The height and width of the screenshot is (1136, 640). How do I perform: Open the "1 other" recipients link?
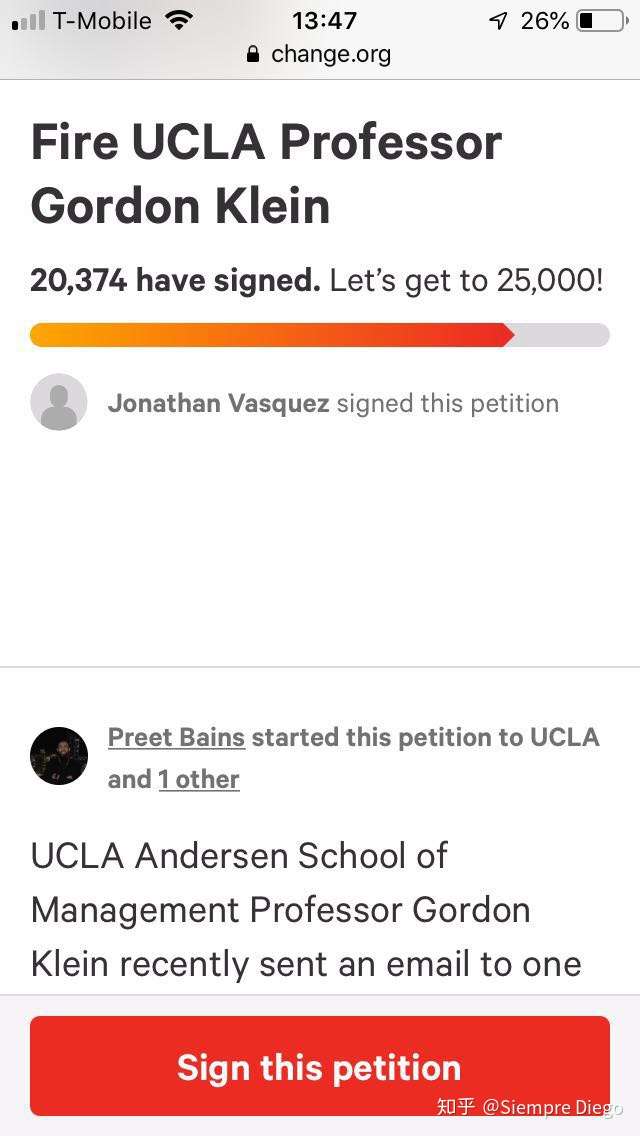[x=199, y=780]
